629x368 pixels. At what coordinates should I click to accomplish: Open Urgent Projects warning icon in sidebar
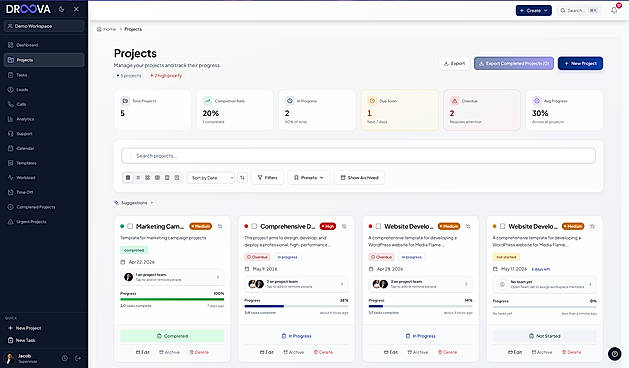pos(11,222)
